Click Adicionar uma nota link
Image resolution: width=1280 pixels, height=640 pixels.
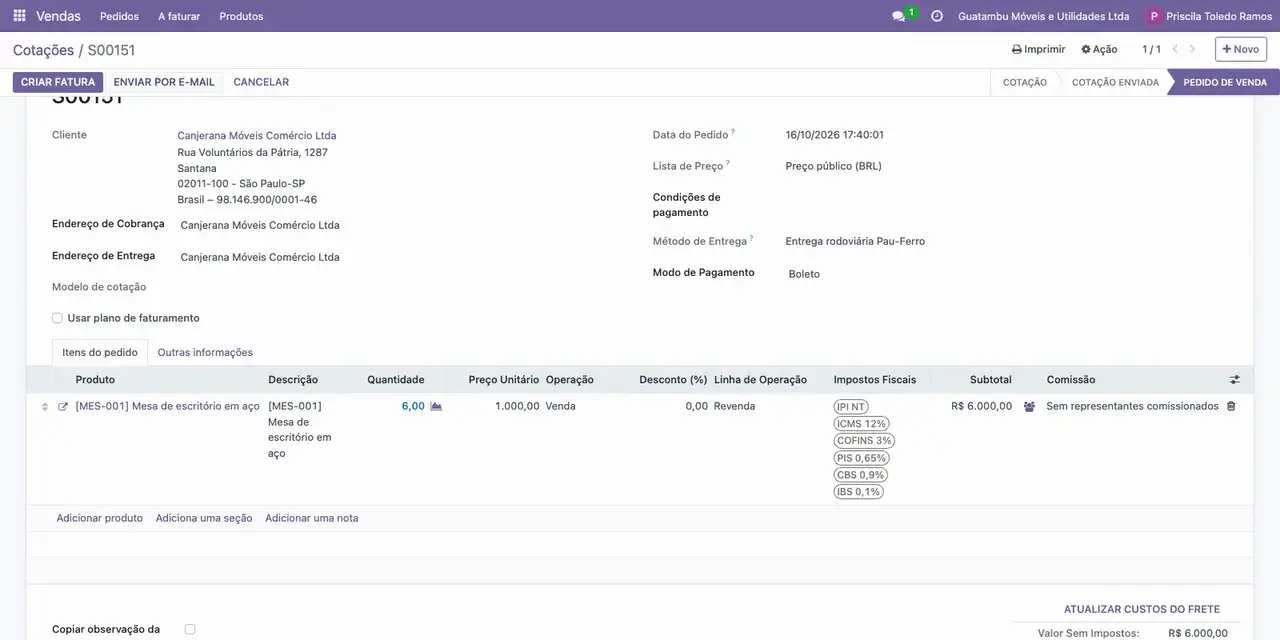(312, 518)
